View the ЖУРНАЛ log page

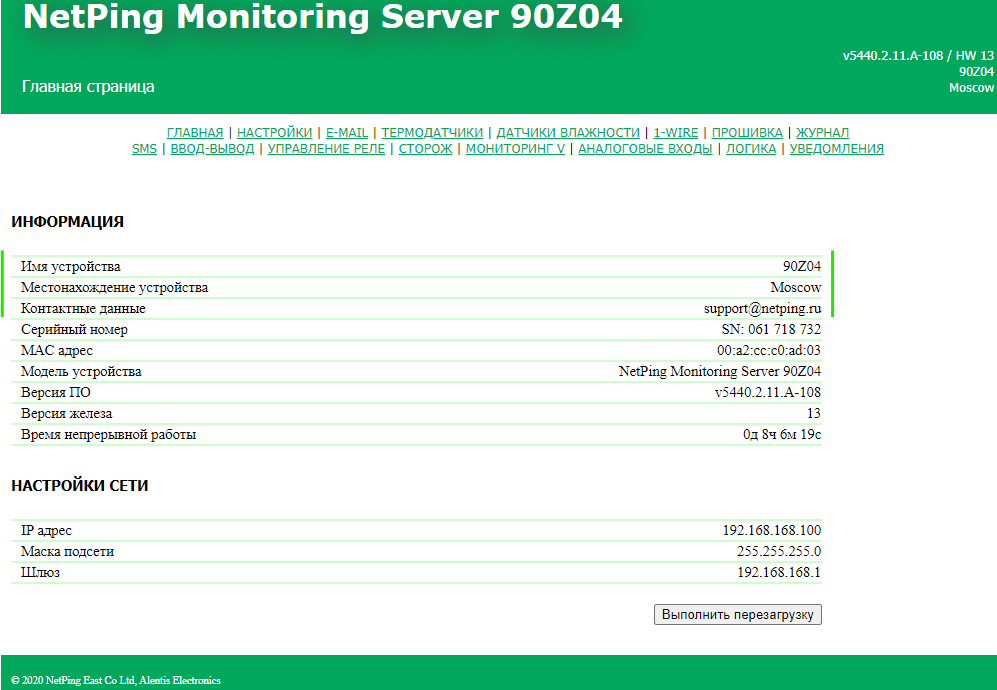(822, 132)
